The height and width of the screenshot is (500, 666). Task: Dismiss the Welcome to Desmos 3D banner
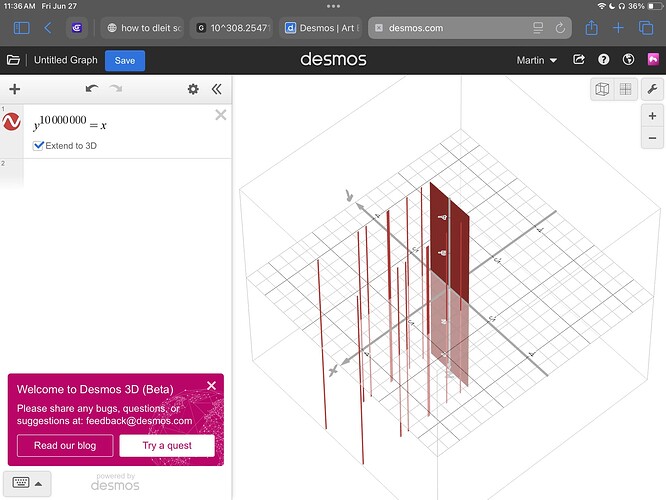coord(212,385)
